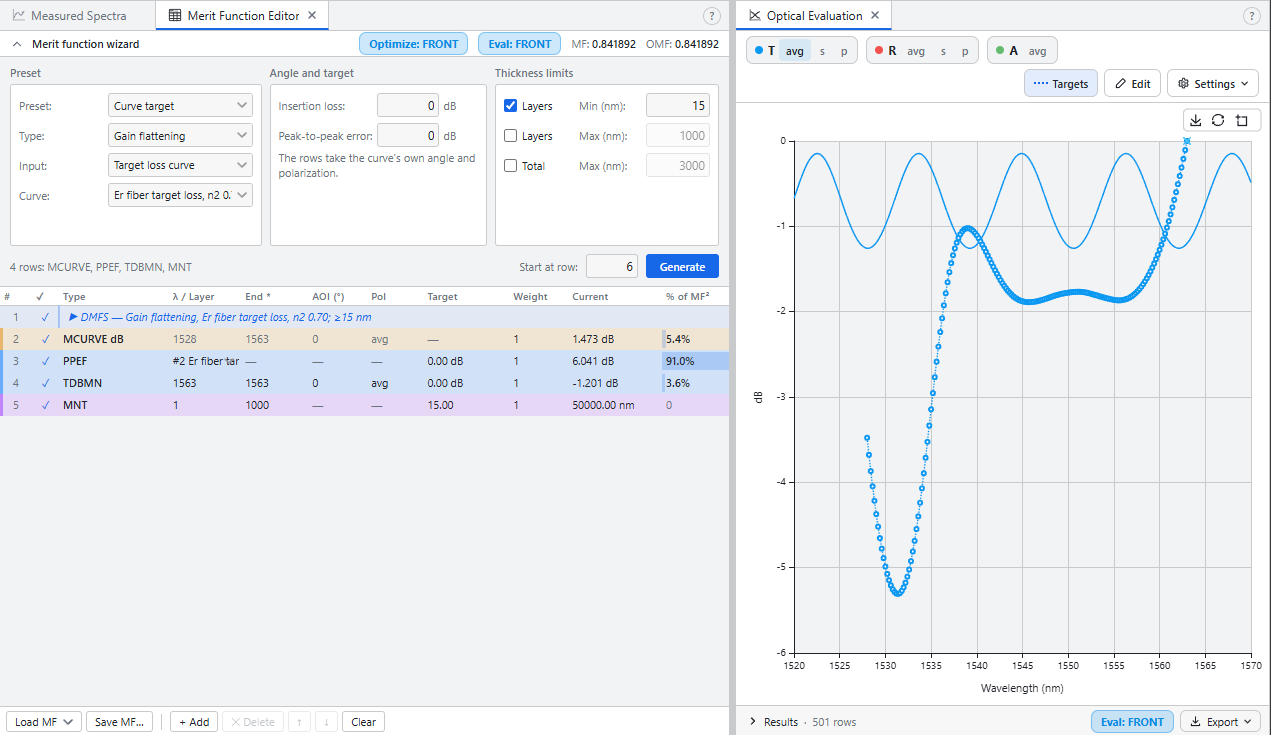
Task: Enable Total maximum thickness checkbox
Action: tap(511, 166)
